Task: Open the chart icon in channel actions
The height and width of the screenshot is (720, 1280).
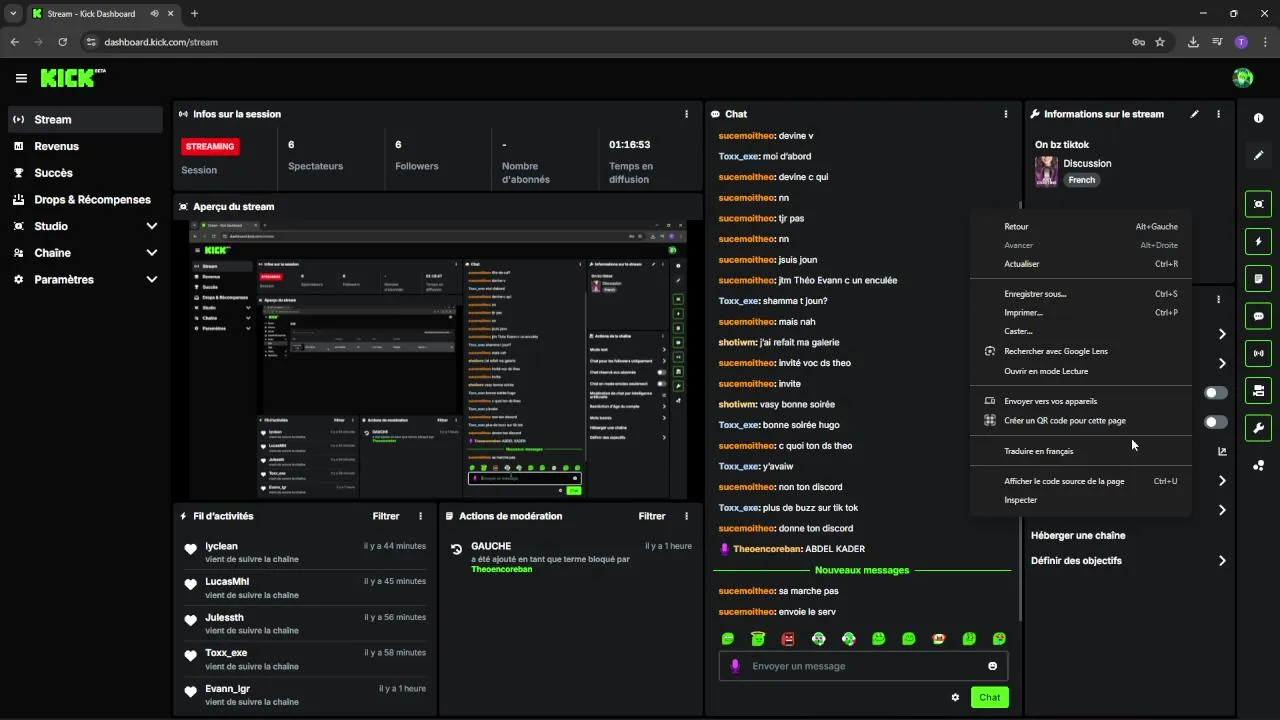Action: [1222, 451]
